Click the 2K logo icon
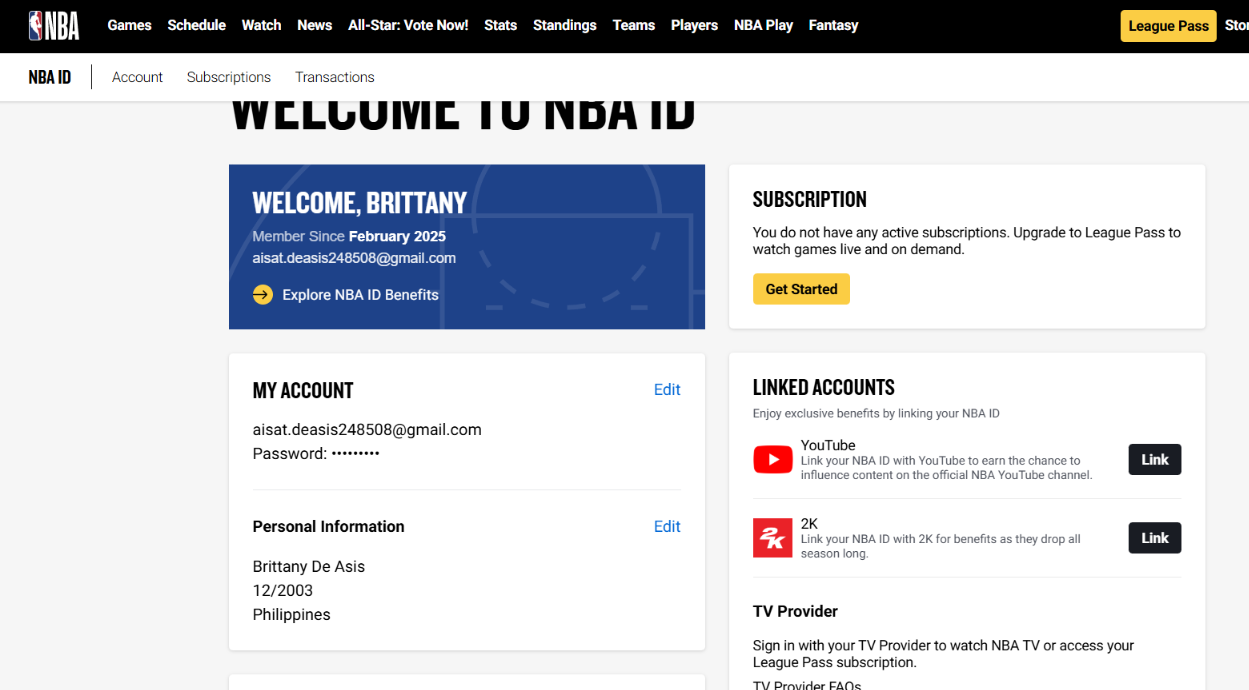1249x690 pixels. [773, 538]
